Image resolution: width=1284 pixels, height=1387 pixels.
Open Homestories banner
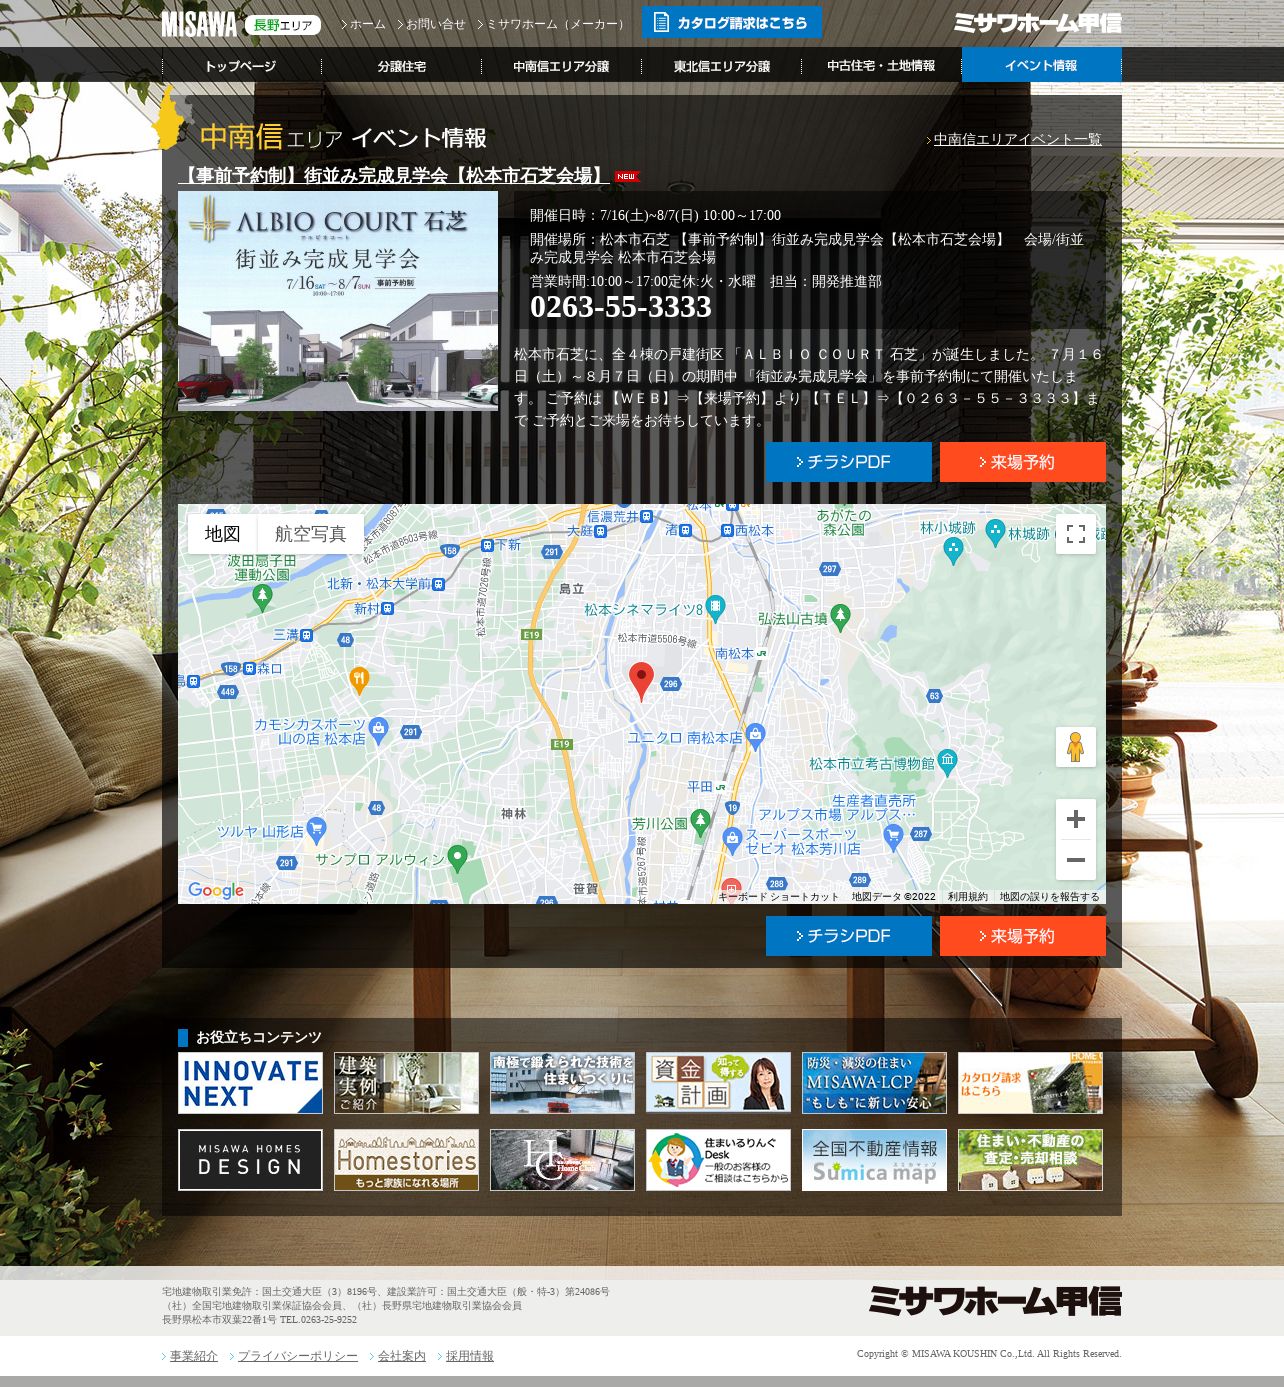406,1160
